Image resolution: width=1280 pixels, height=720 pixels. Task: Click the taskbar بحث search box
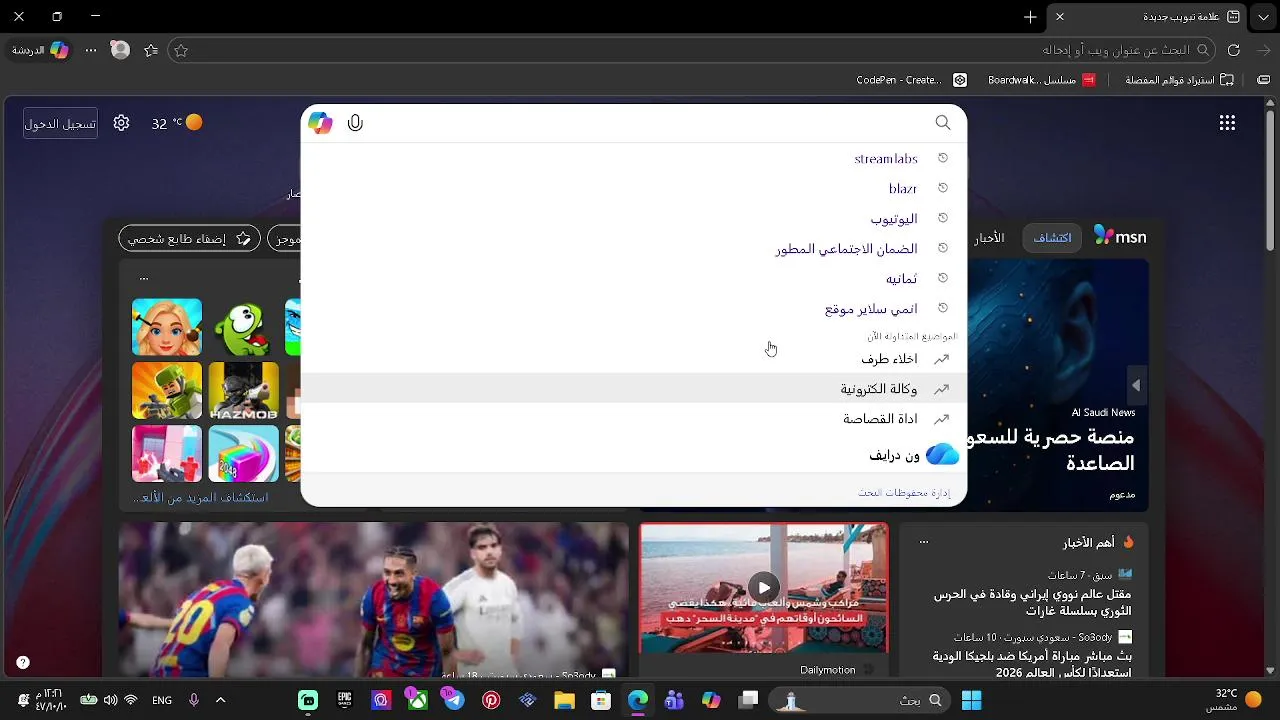860,700
